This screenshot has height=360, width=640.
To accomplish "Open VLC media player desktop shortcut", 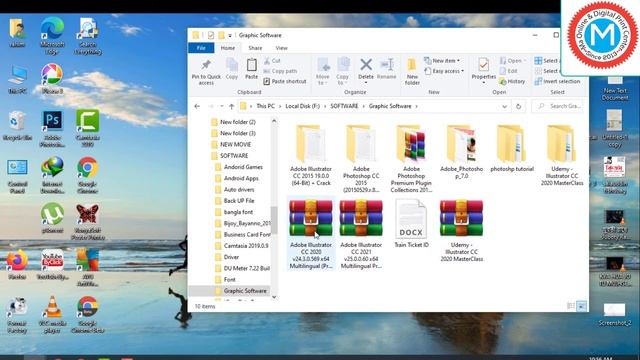I will tap(52, 314).
